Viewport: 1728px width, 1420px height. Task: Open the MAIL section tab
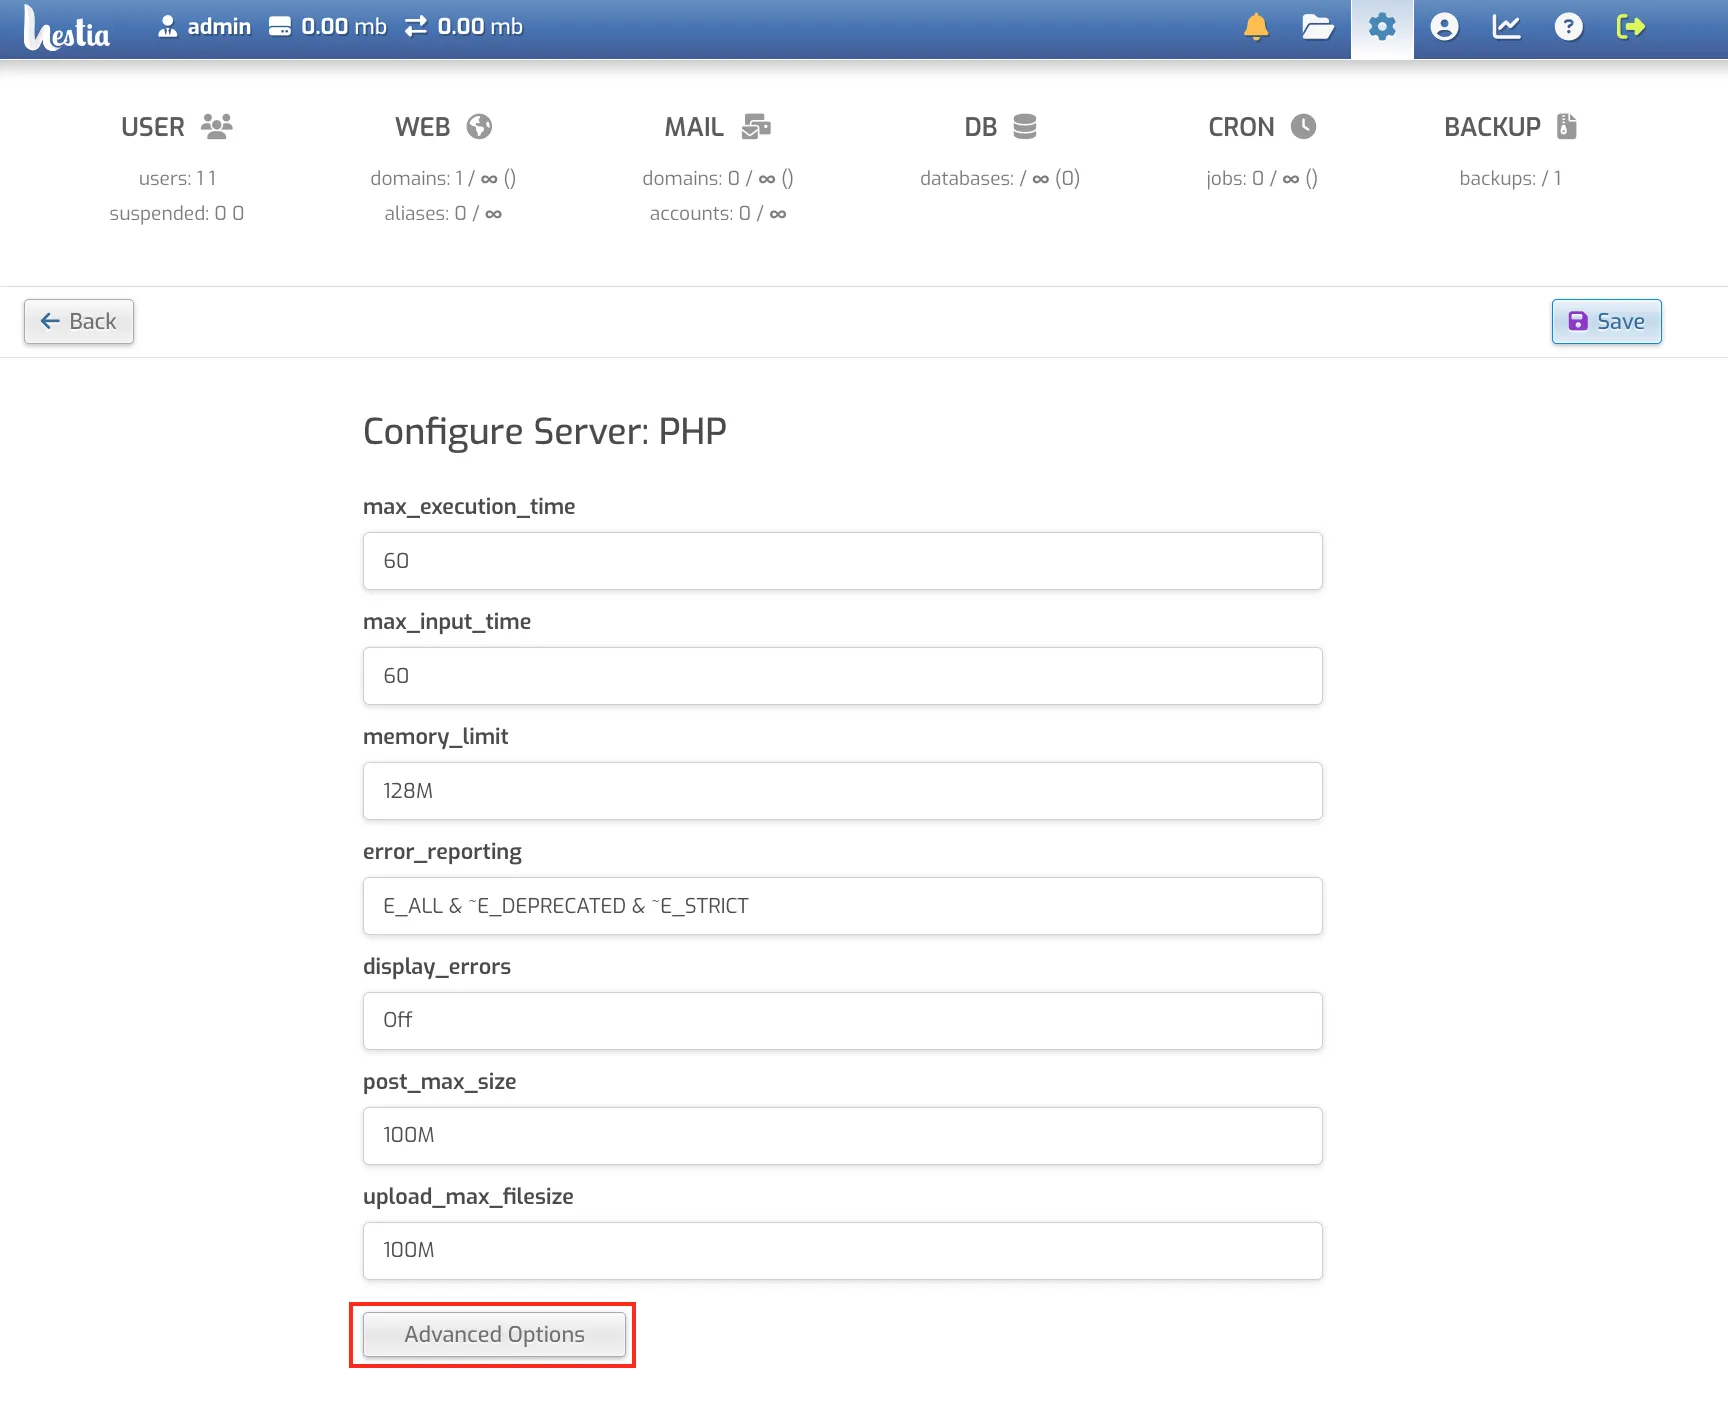pos(717,127)
